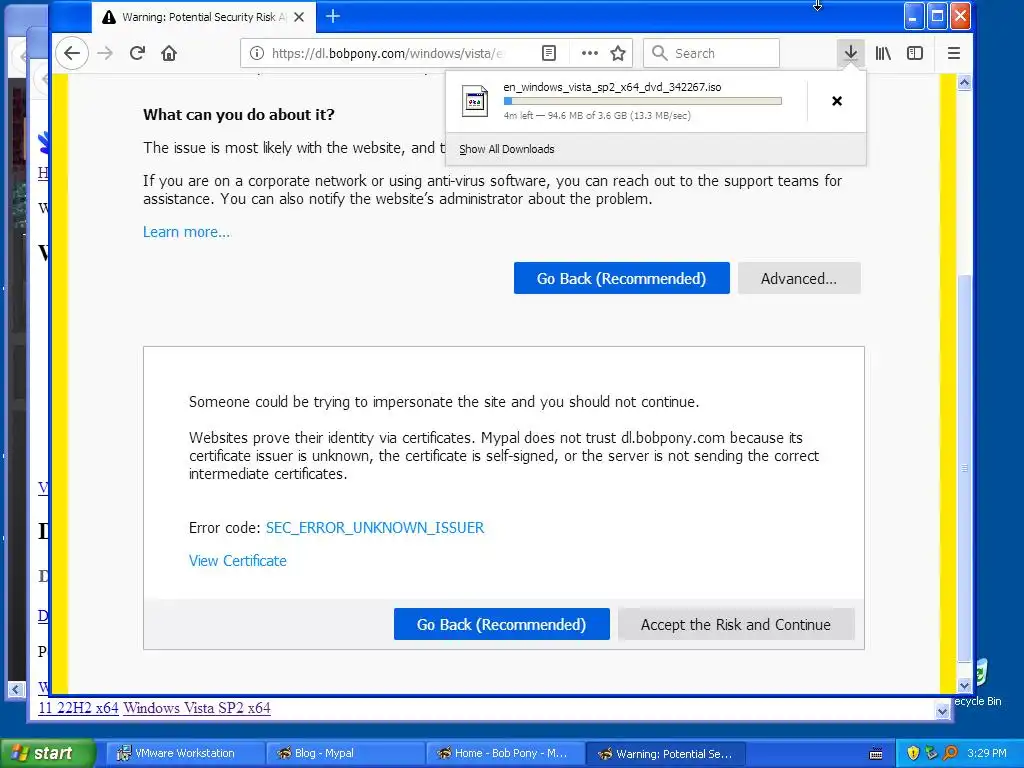Click the page scrollbar down arrow

[964, 685]
